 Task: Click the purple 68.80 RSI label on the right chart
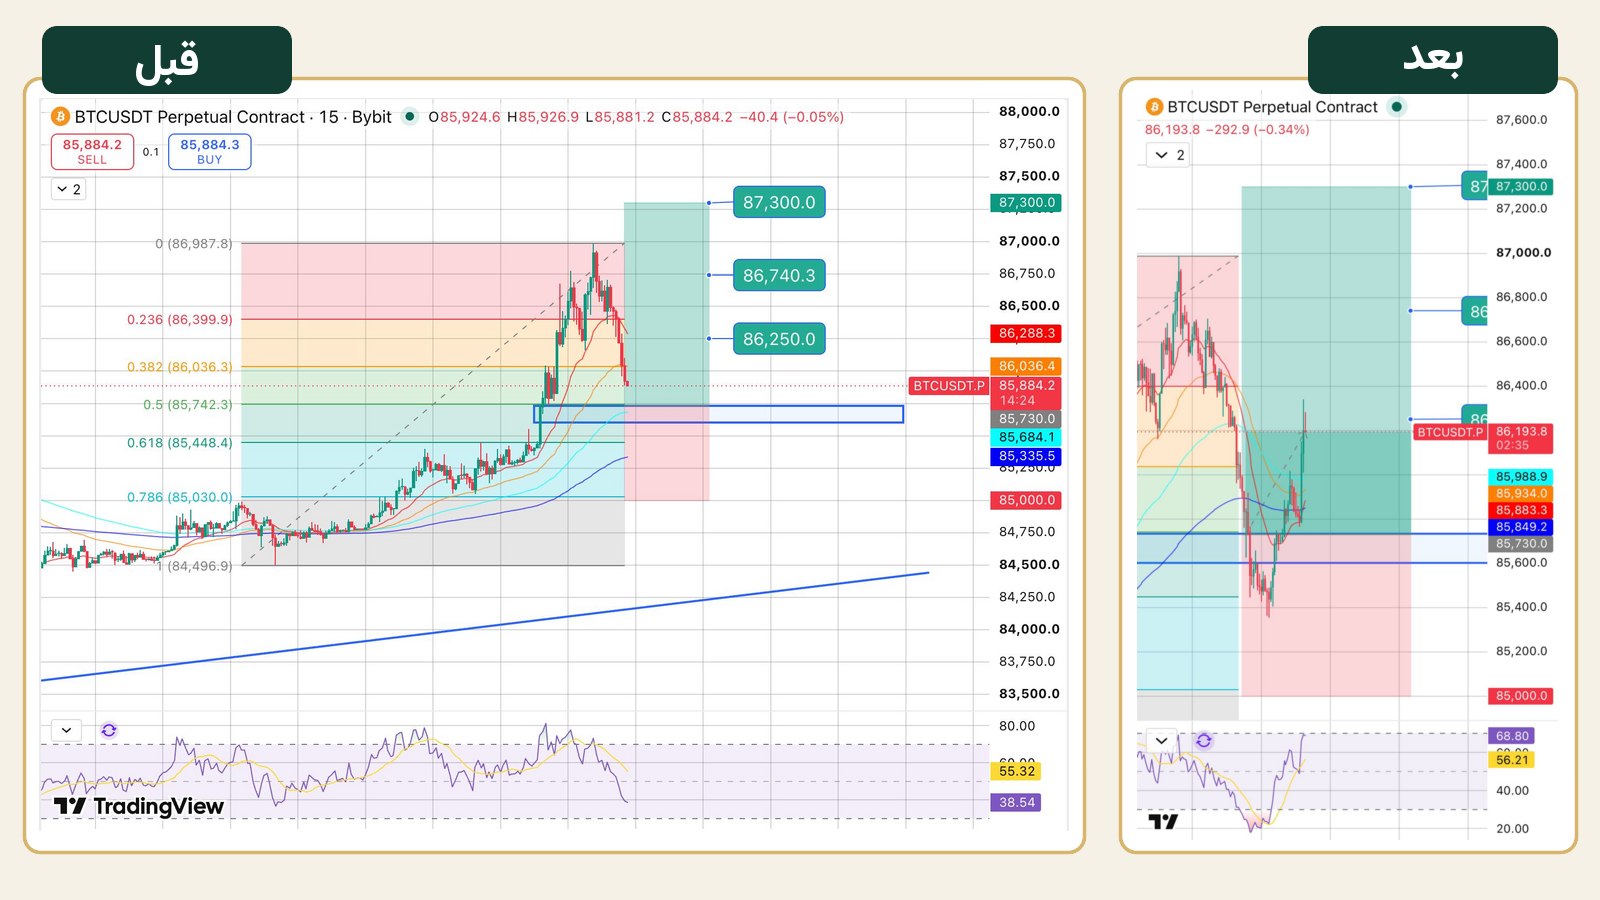click(1512, 736)
